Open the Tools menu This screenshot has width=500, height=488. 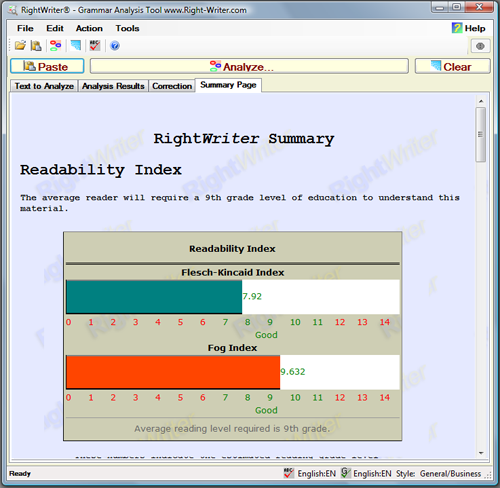[127, 28]
